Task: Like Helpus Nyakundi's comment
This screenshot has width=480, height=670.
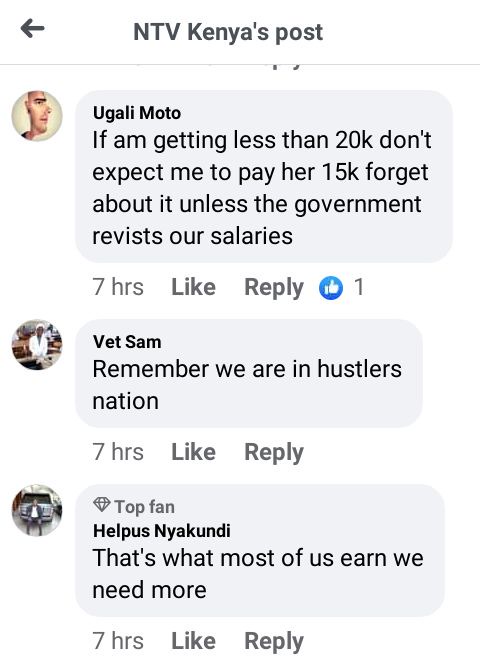Action: (x=193, y=641)
